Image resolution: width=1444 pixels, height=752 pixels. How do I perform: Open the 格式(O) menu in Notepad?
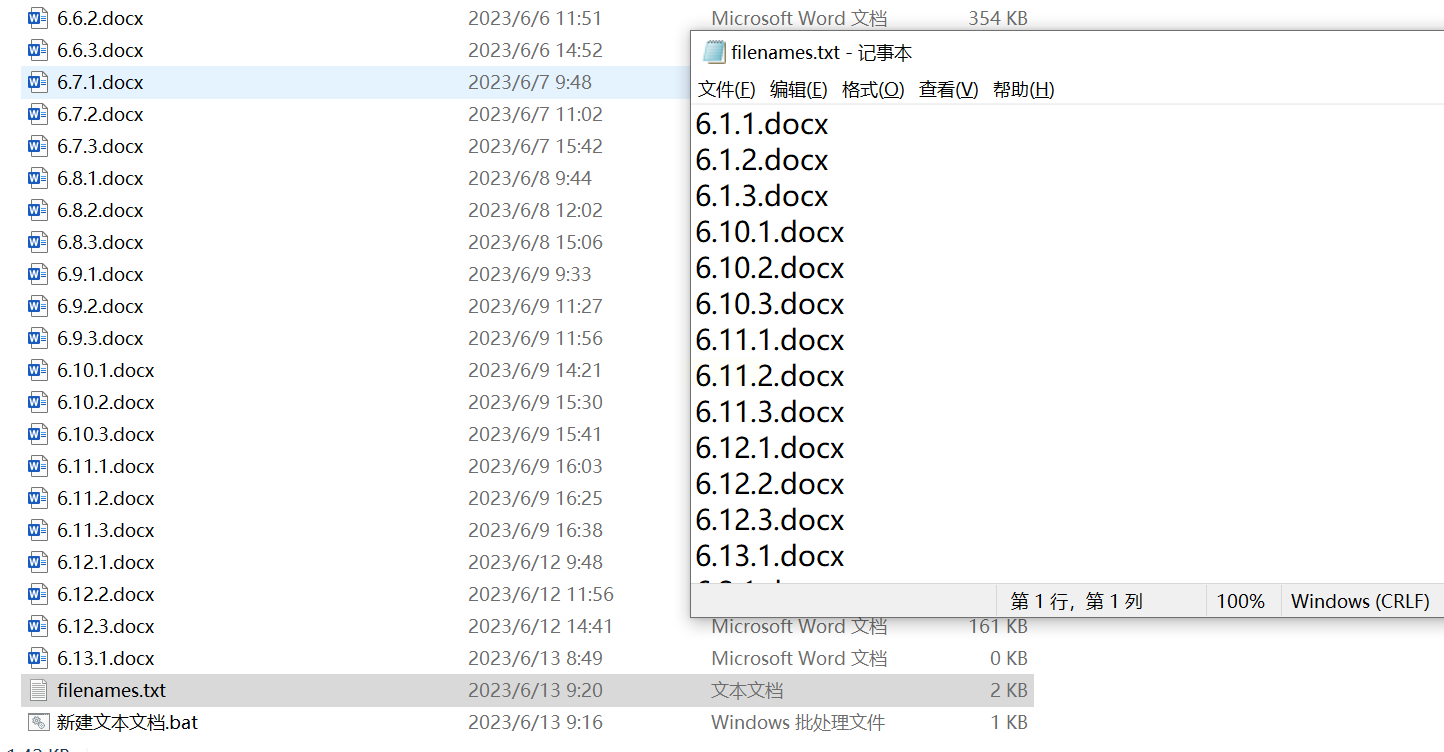click(x=873, y=89)
